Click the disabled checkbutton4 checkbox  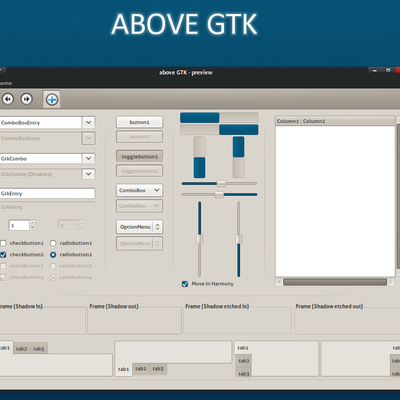click(3, 277)
